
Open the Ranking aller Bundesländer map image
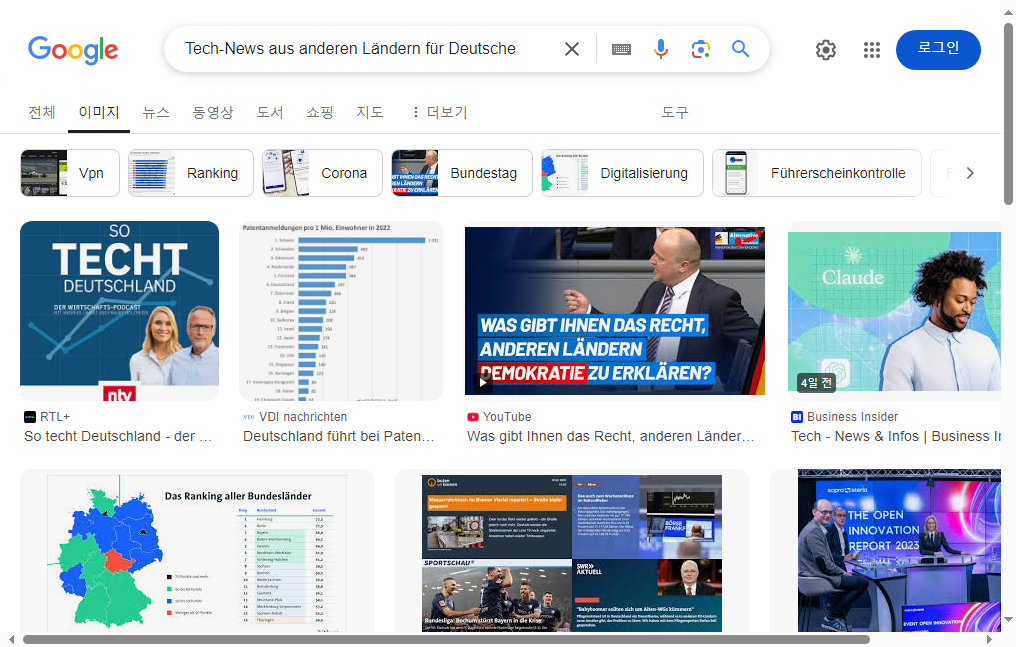[197, 551]
